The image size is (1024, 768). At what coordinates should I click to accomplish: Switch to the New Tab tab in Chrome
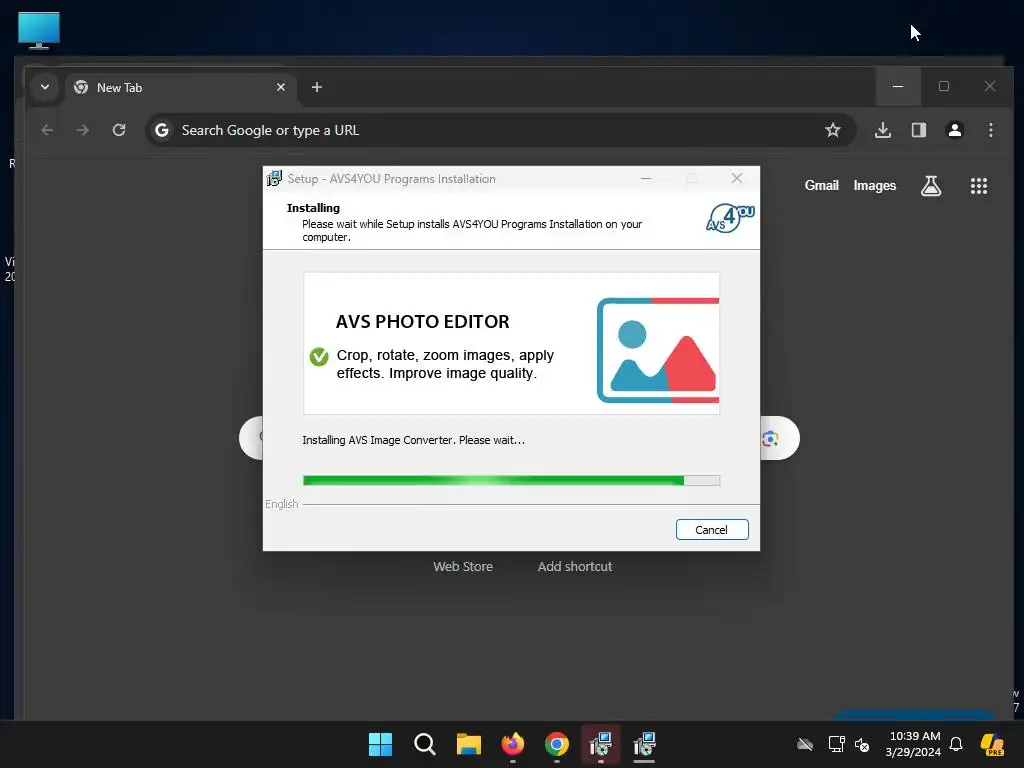click(181, 88)
